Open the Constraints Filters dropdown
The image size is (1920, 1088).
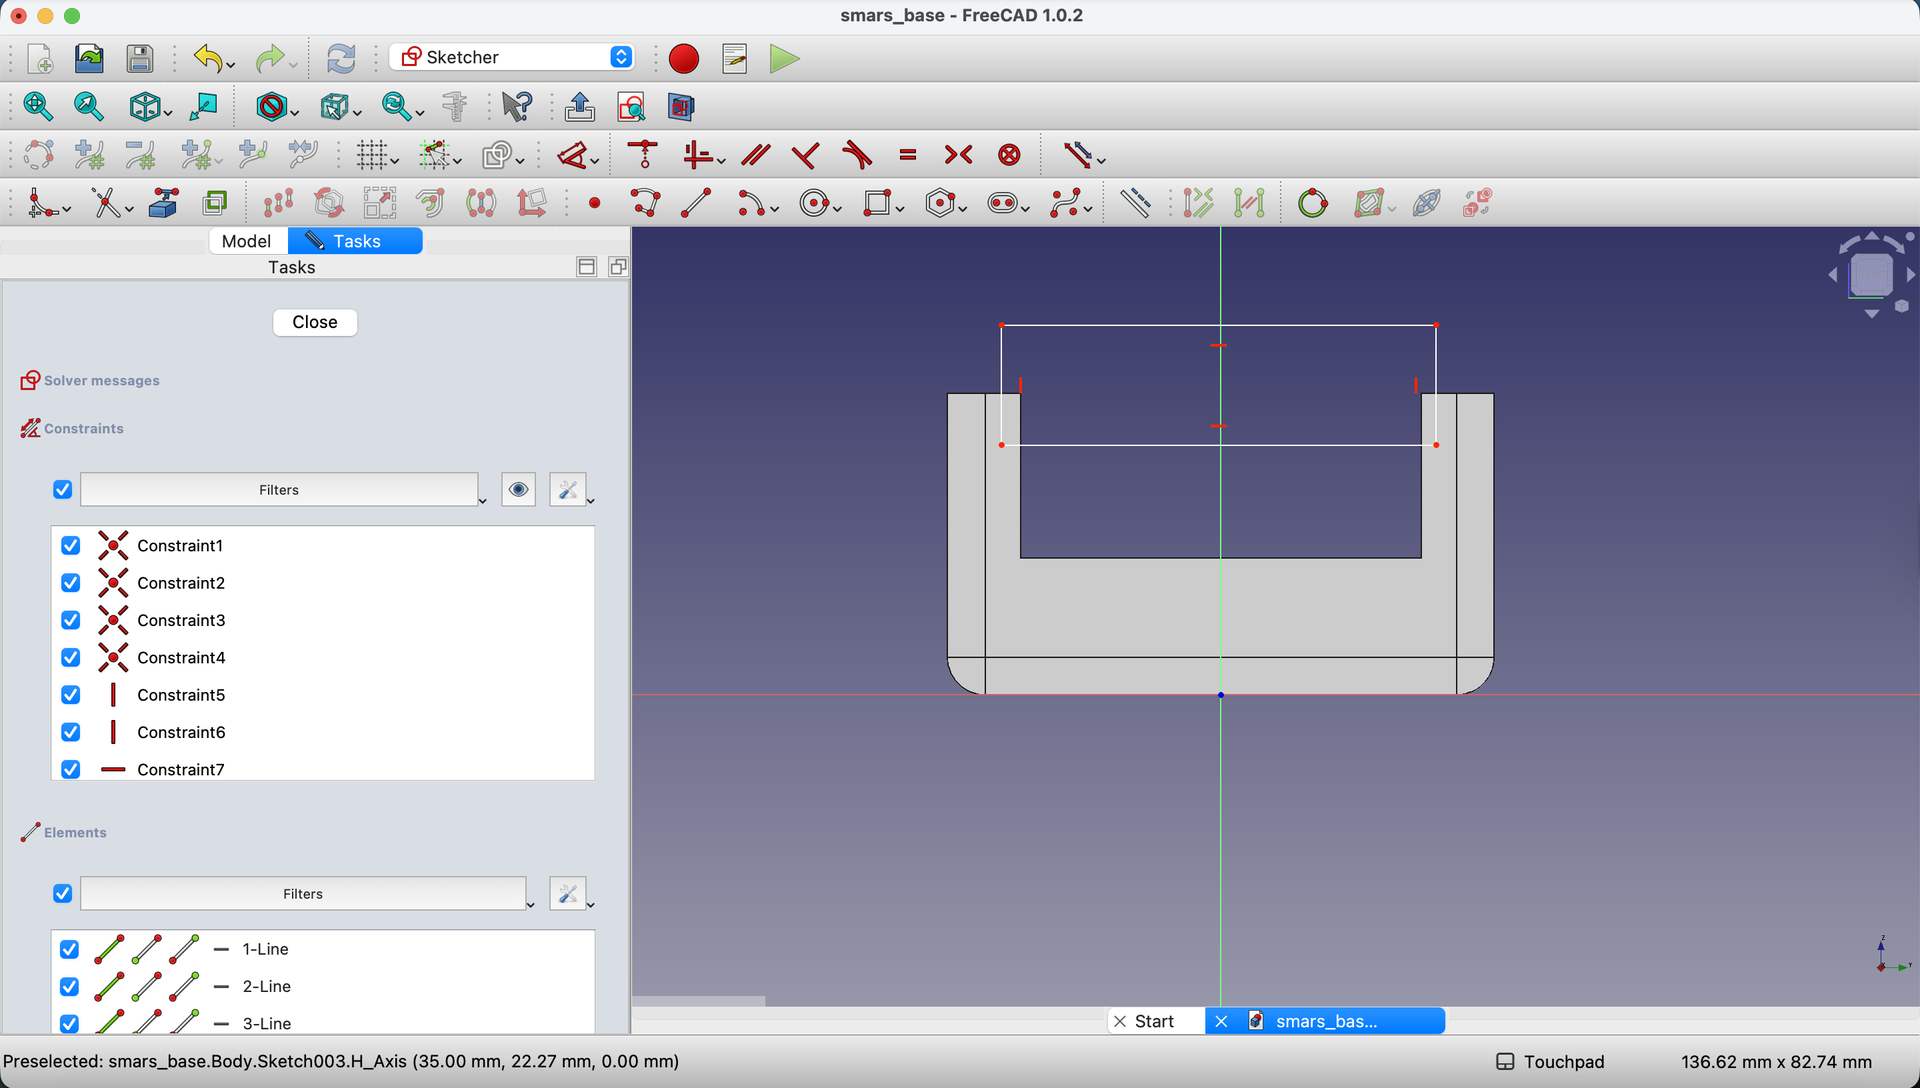click(x=279, y=490)
